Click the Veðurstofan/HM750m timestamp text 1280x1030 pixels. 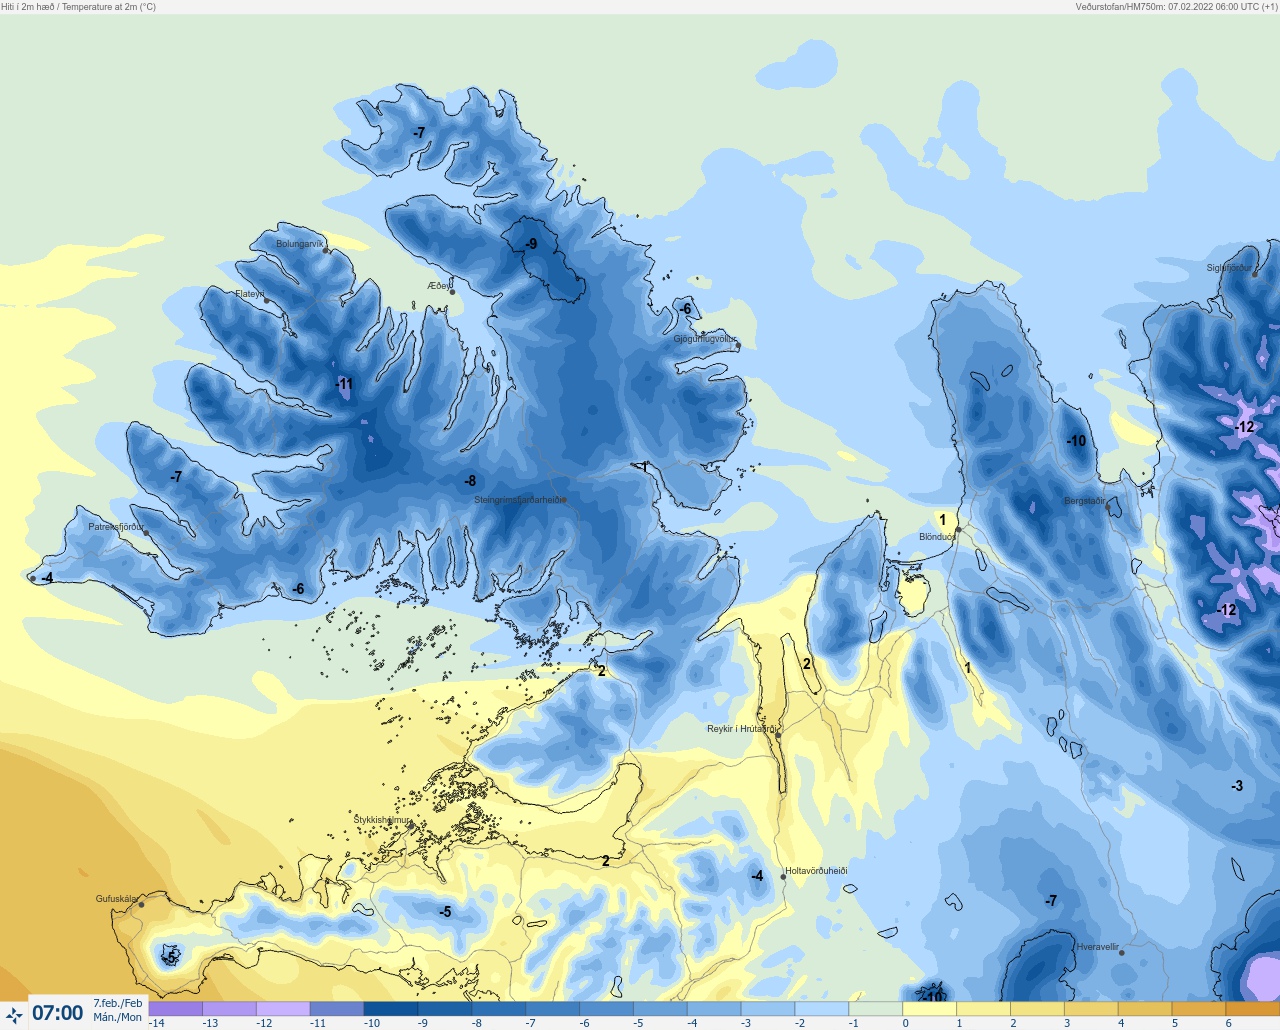(1176, 7)
